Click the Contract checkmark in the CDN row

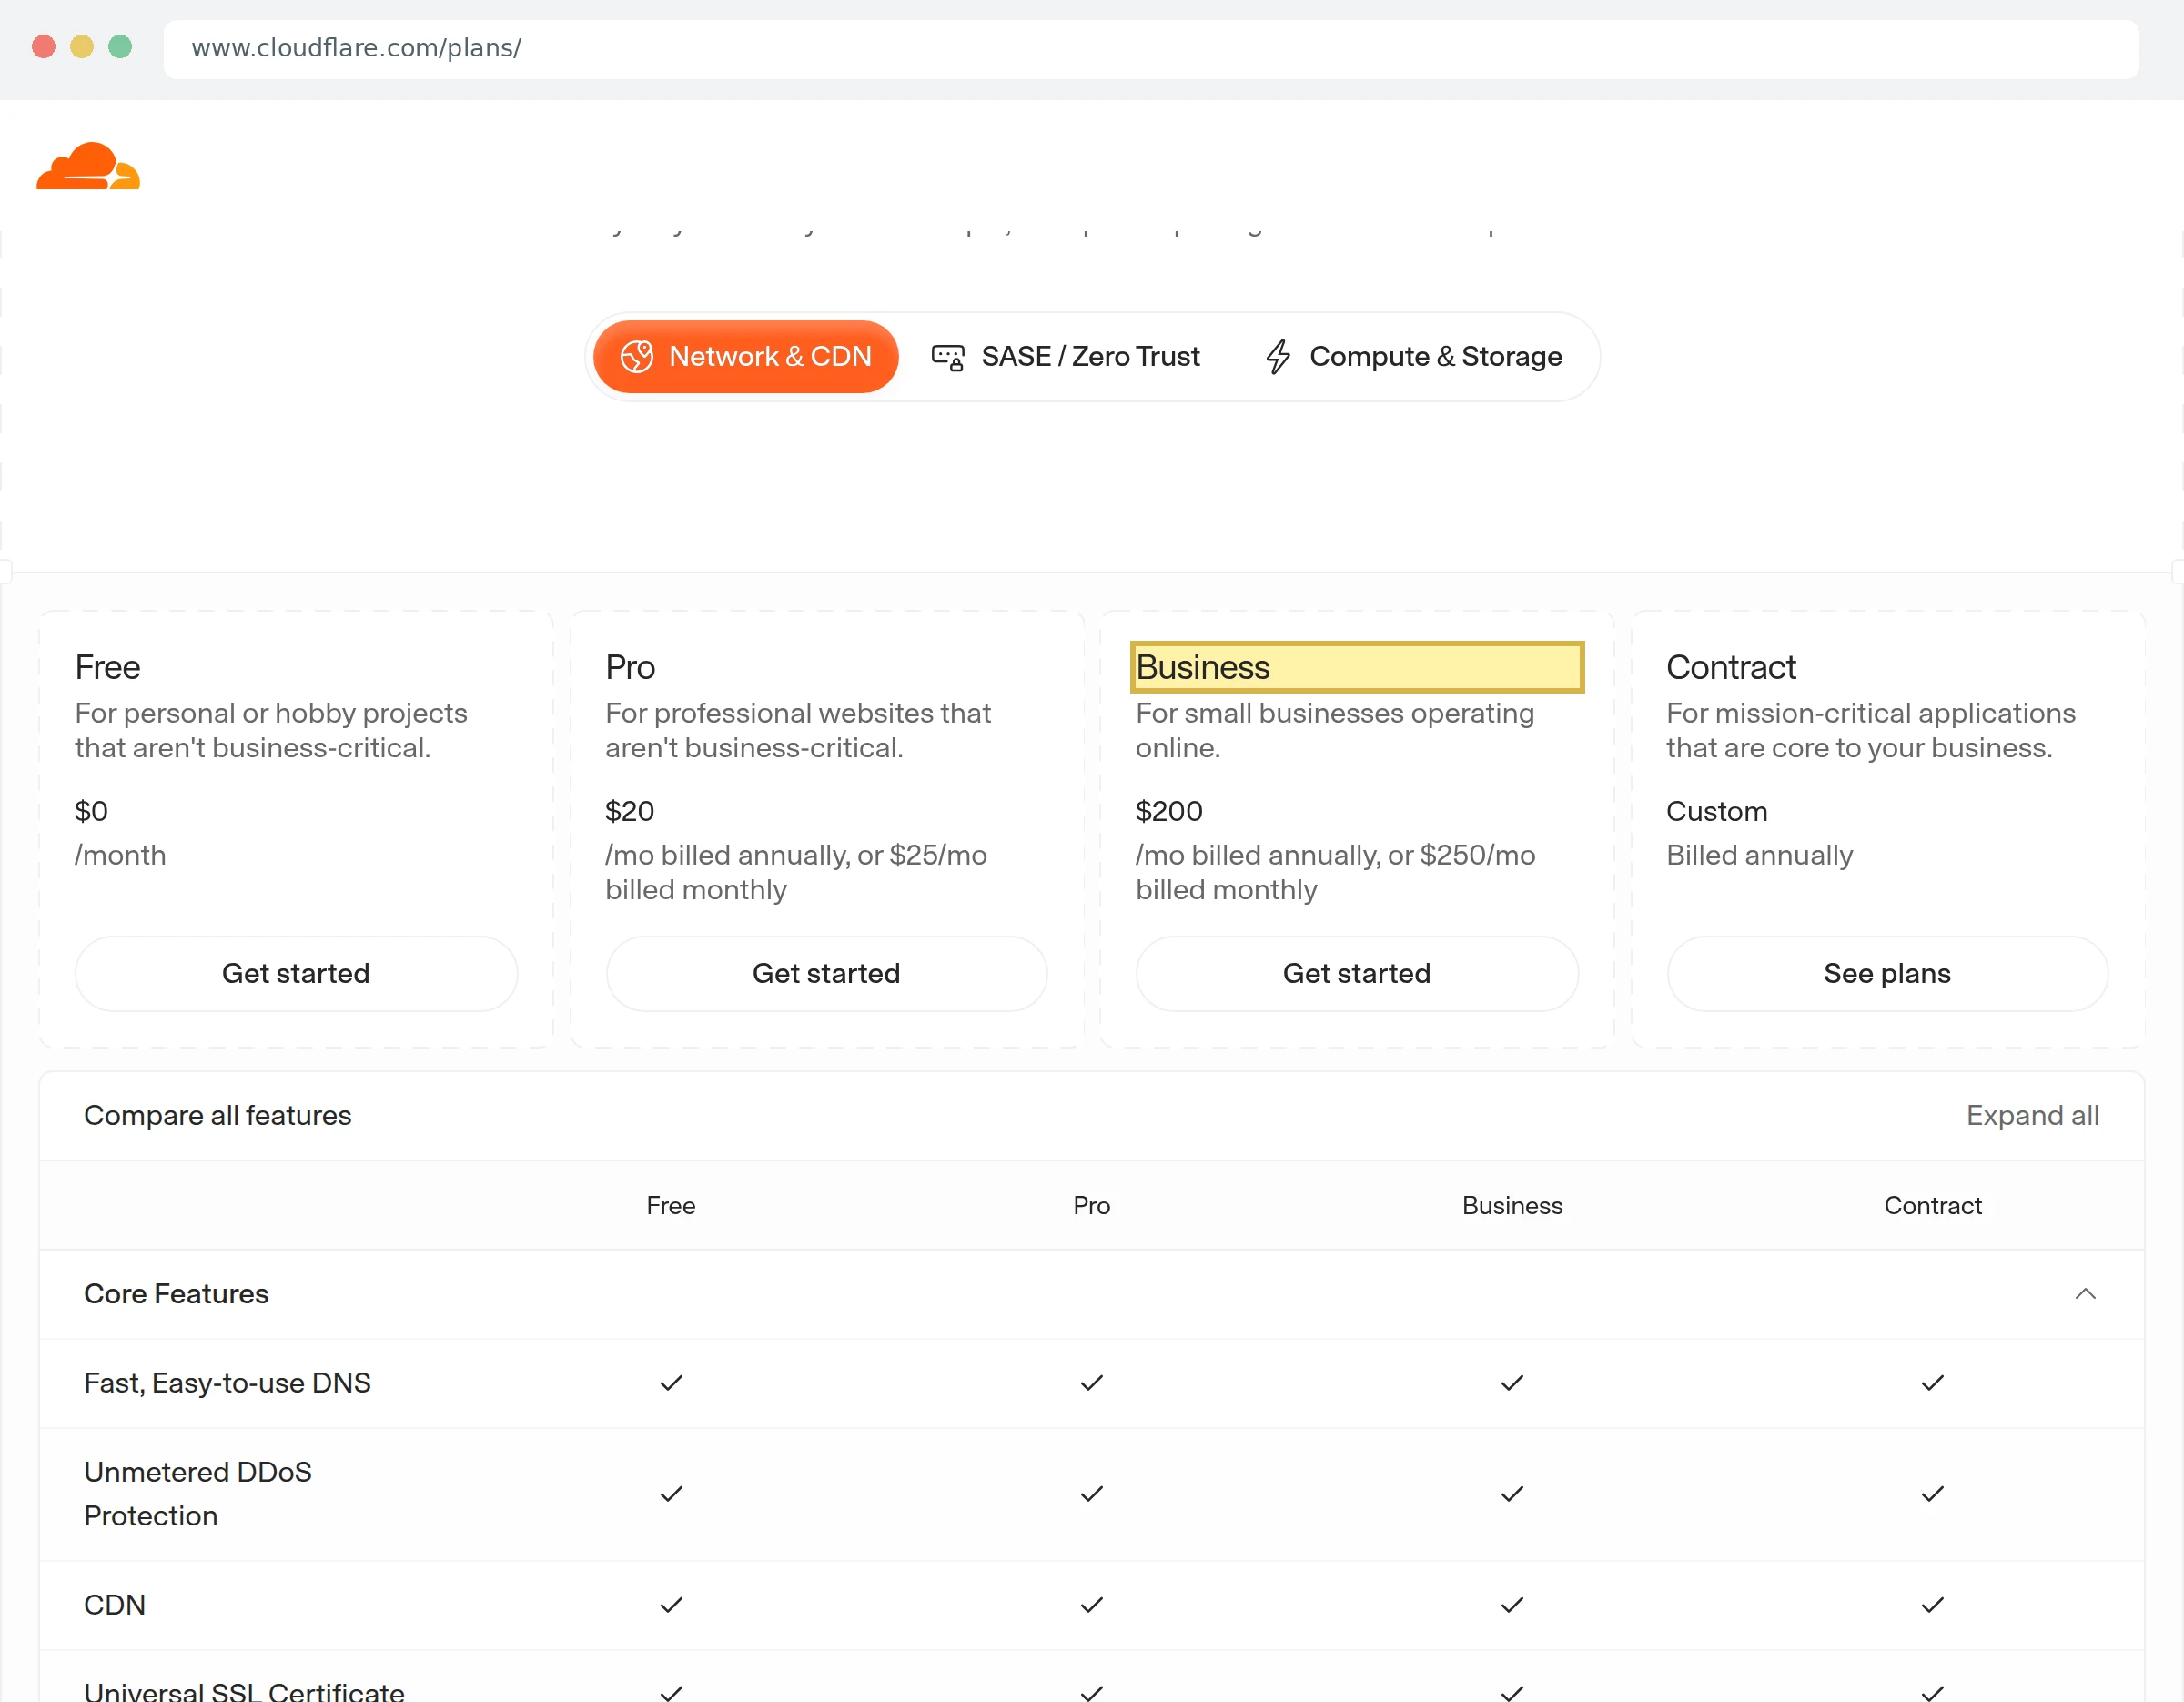pos(1933,1605)
